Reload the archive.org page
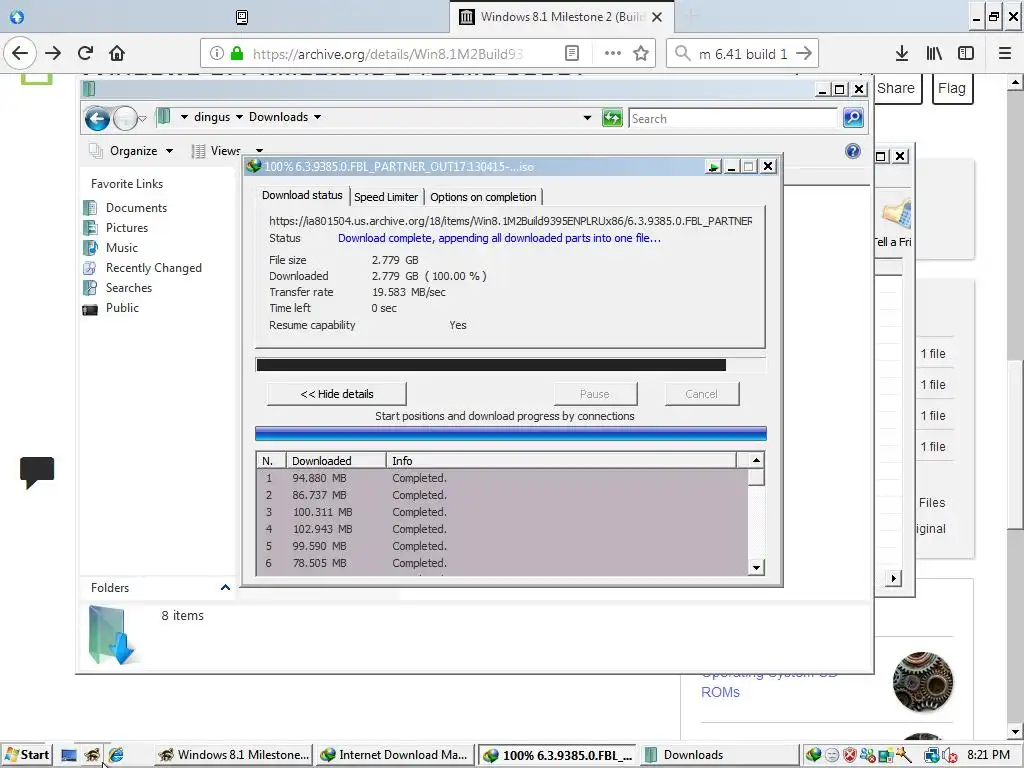The height and width of the screenshot is (768, 1024). pos(85,54)
